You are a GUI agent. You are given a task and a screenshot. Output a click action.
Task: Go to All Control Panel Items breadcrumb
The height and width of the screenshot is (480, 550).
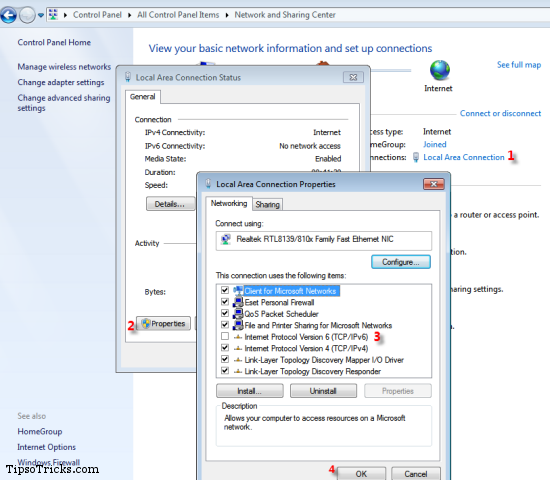(x=178, y=15)
